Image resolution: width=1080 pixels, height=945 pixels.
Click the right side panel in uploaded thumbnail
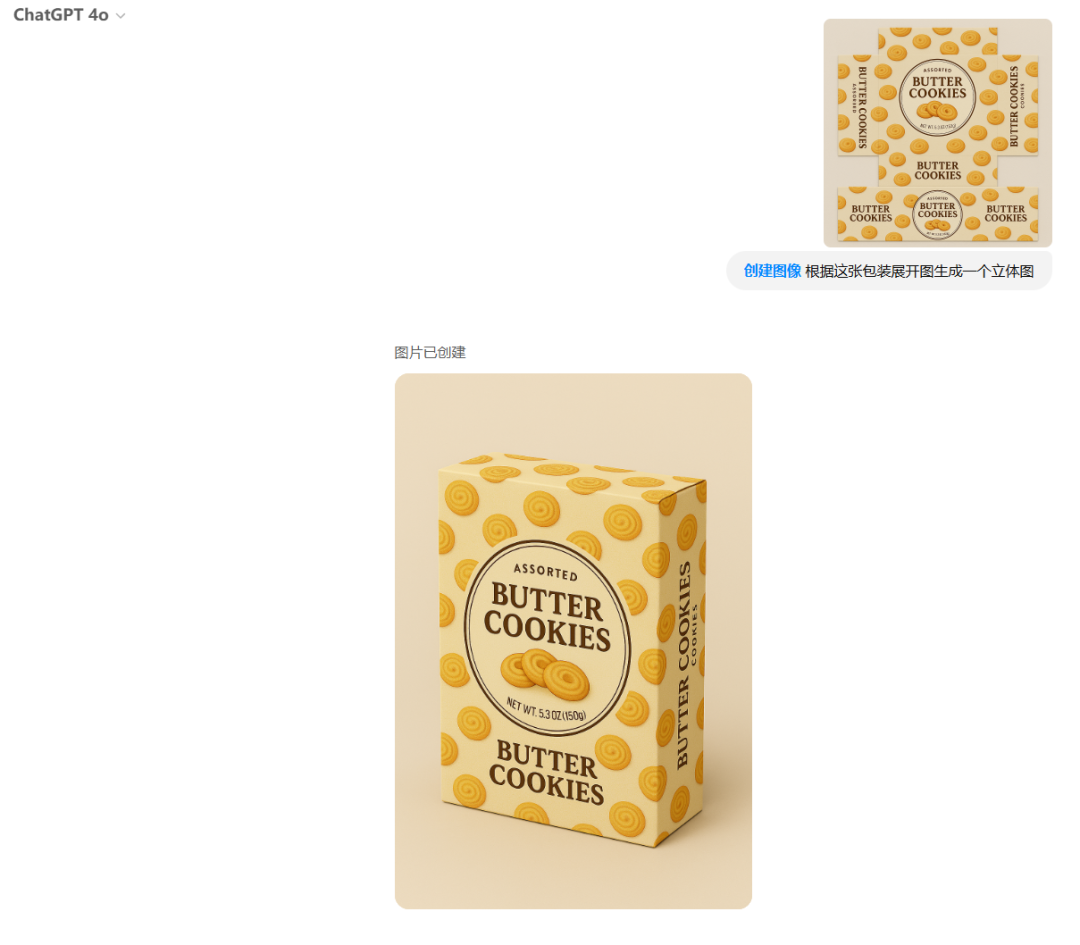coord(1017,105)
